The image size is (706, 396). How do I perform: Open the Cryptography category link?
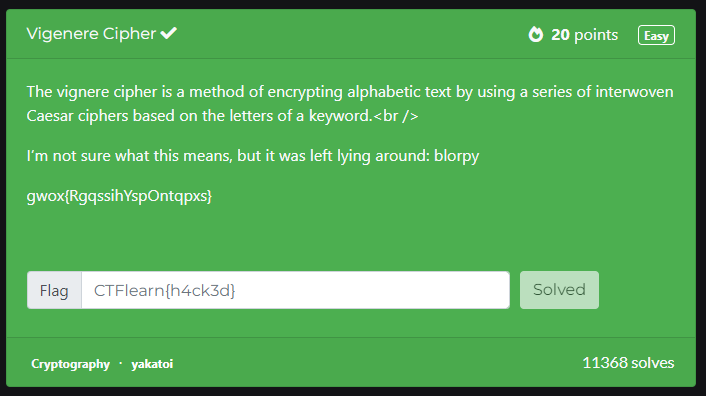click(70, 364)
